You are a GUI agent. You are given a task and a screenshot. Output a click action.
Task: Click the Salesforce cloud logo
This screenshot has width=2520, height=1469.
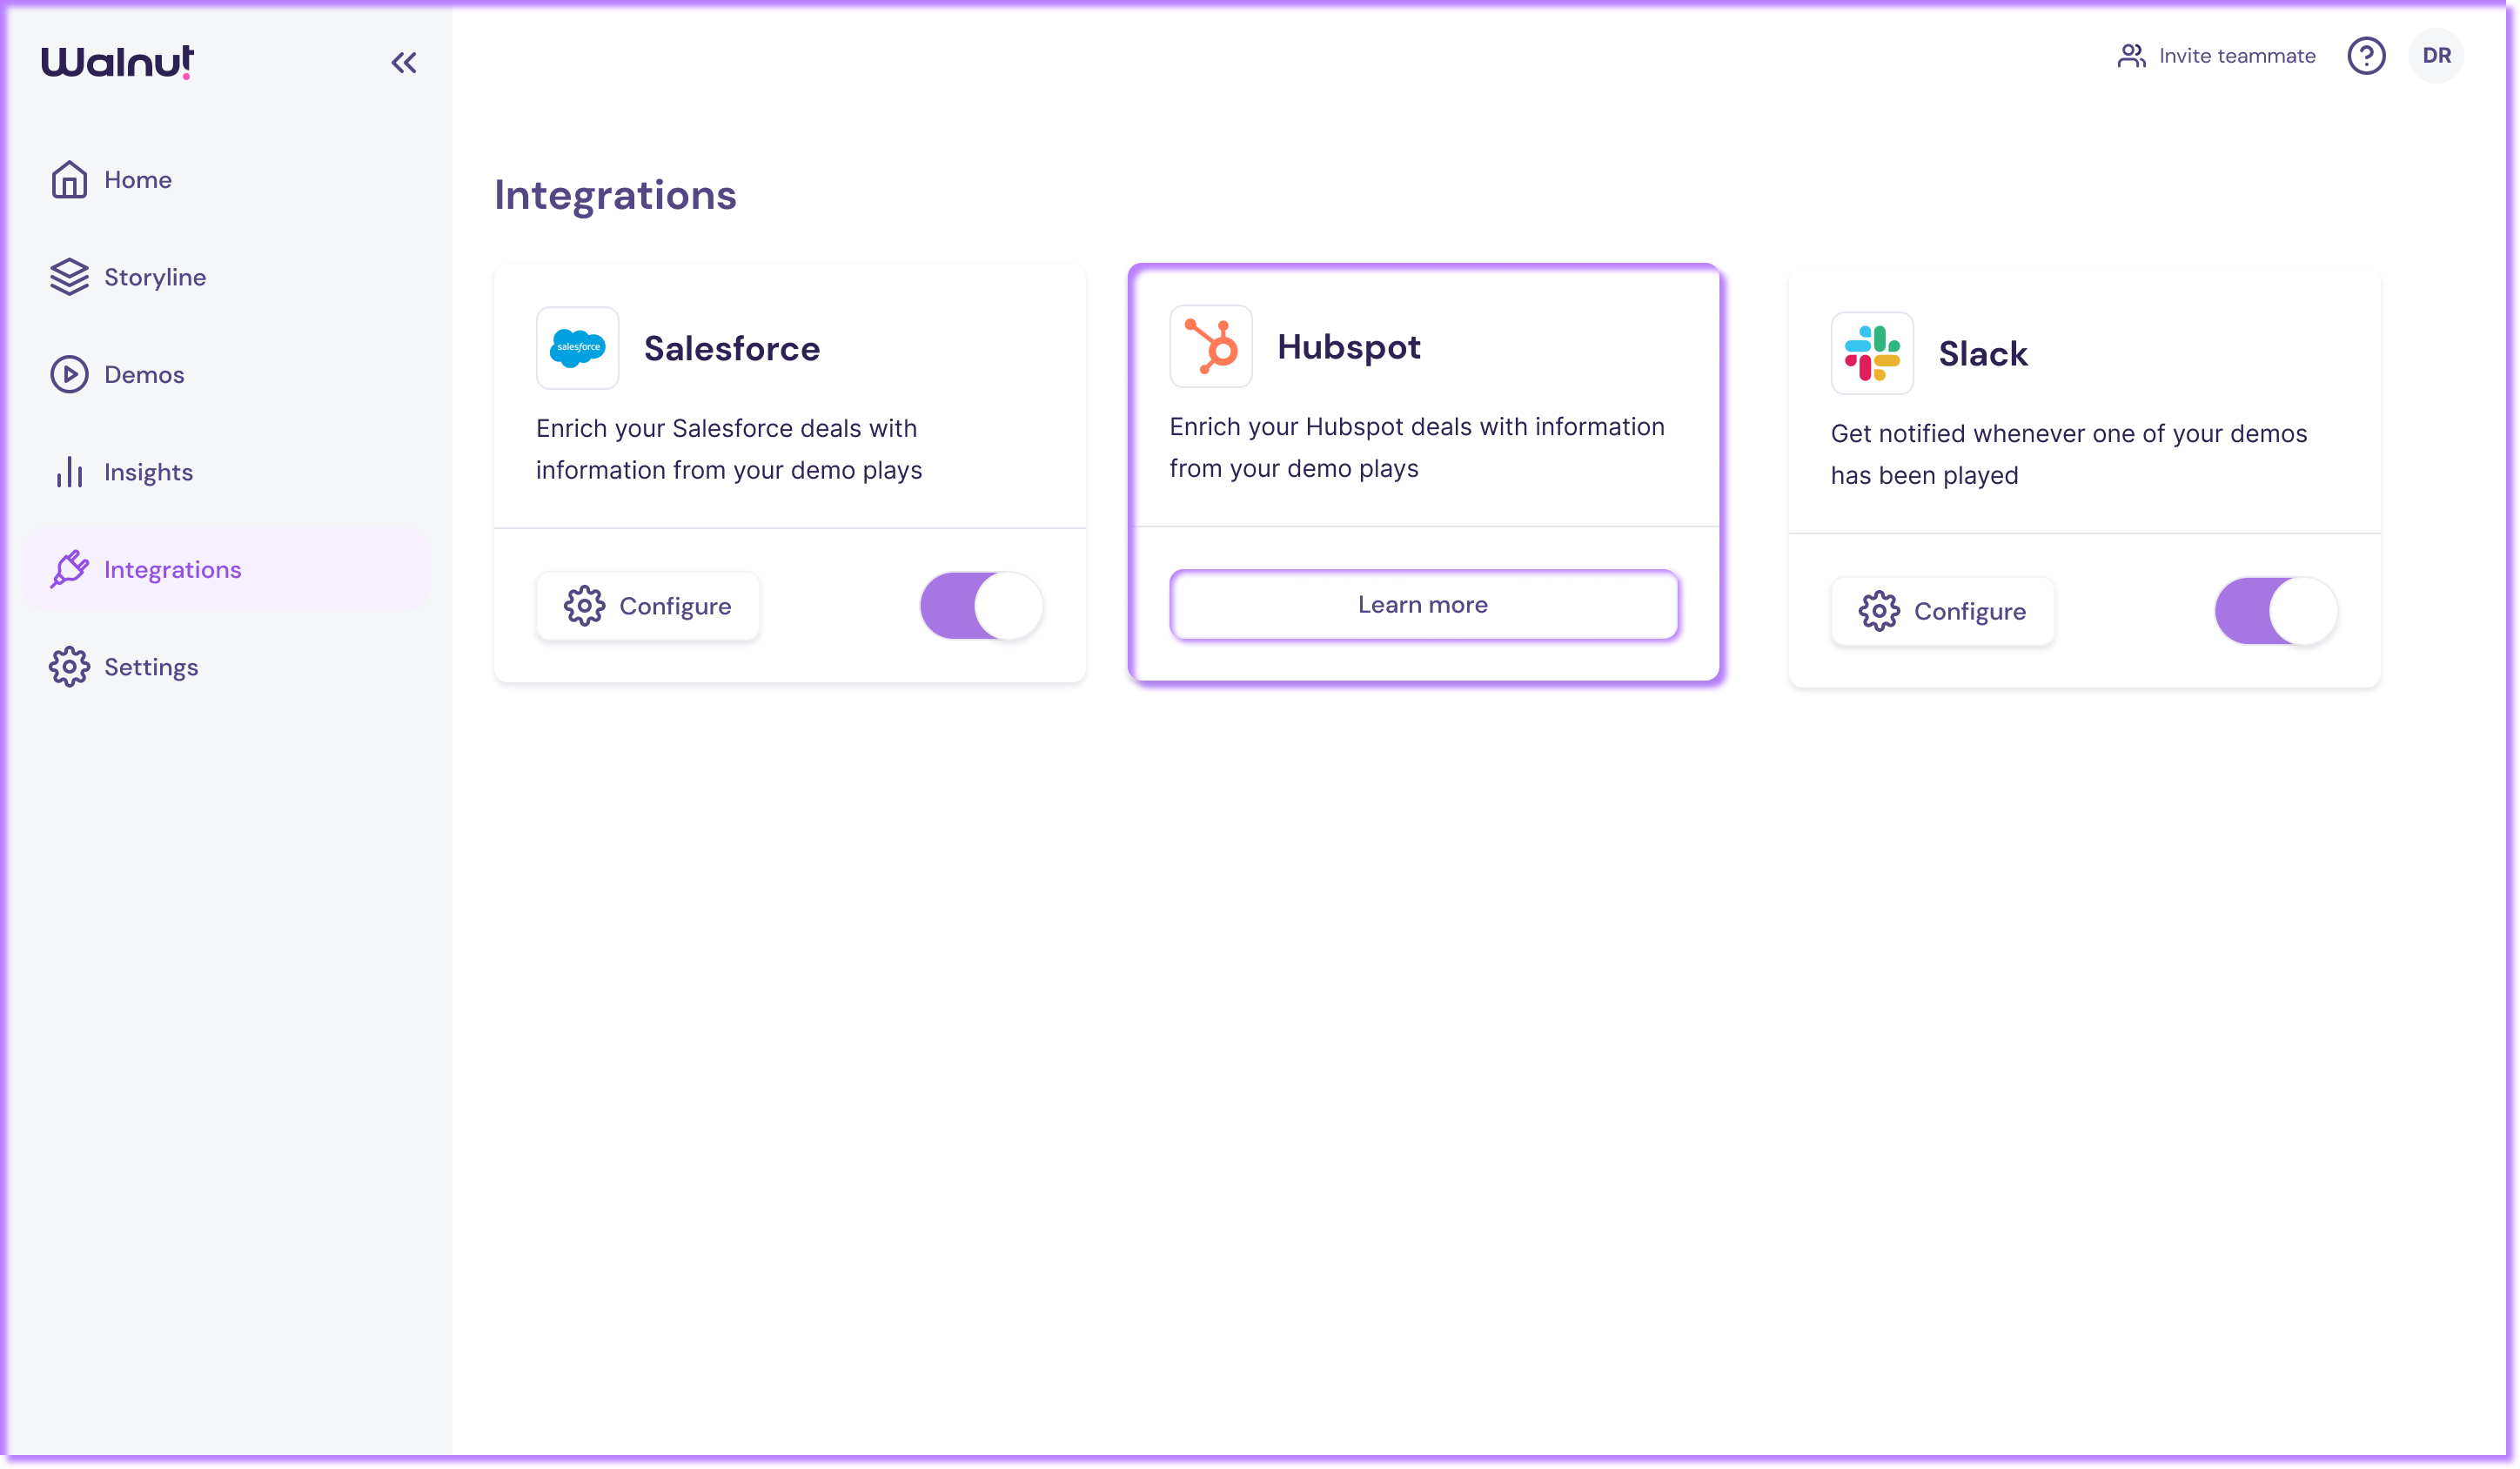(x=577, y=348)
